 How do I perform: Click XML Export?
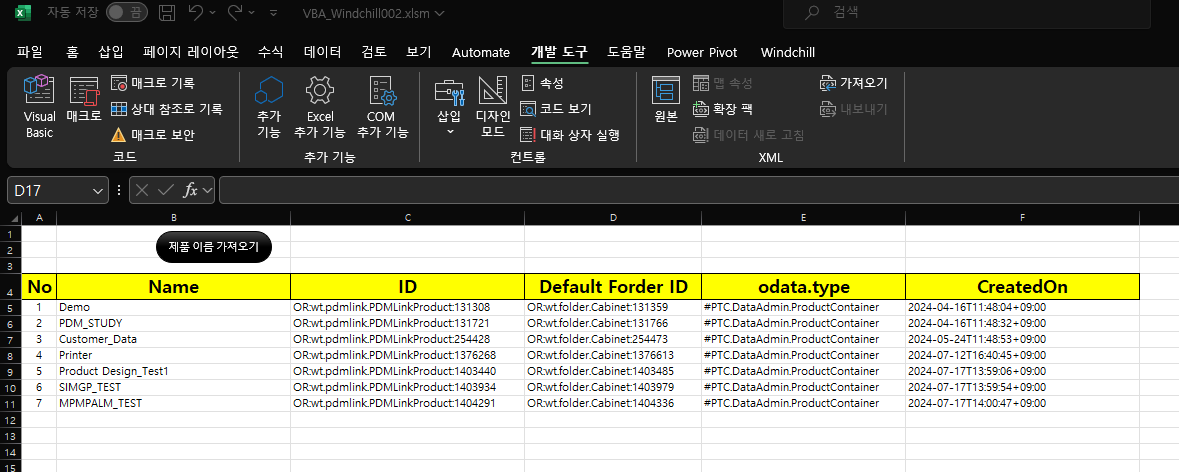click(x=853, y=109)
